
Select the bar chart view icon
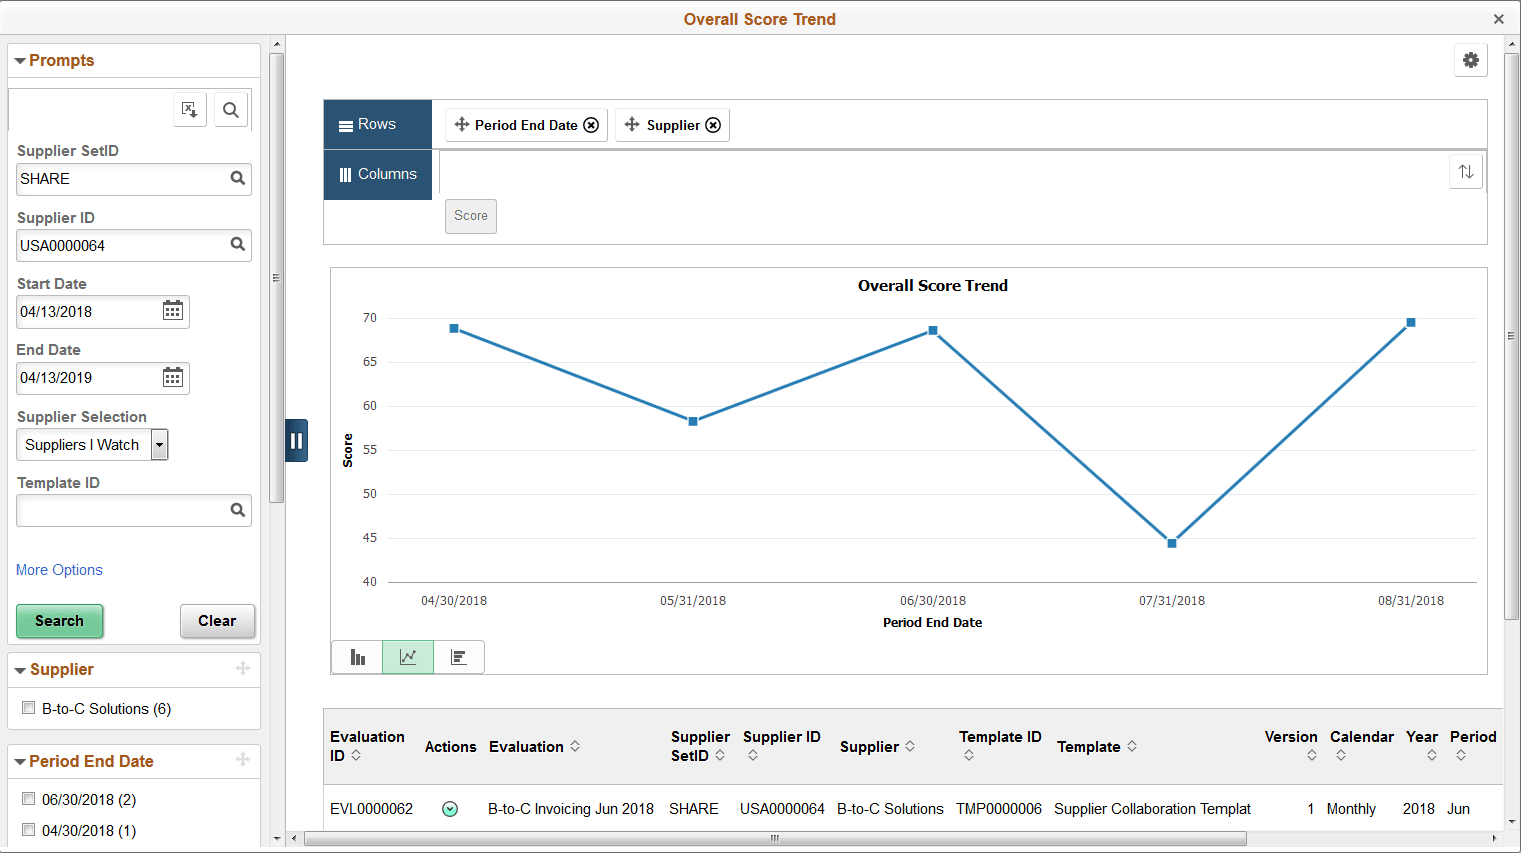click(357, 657)
